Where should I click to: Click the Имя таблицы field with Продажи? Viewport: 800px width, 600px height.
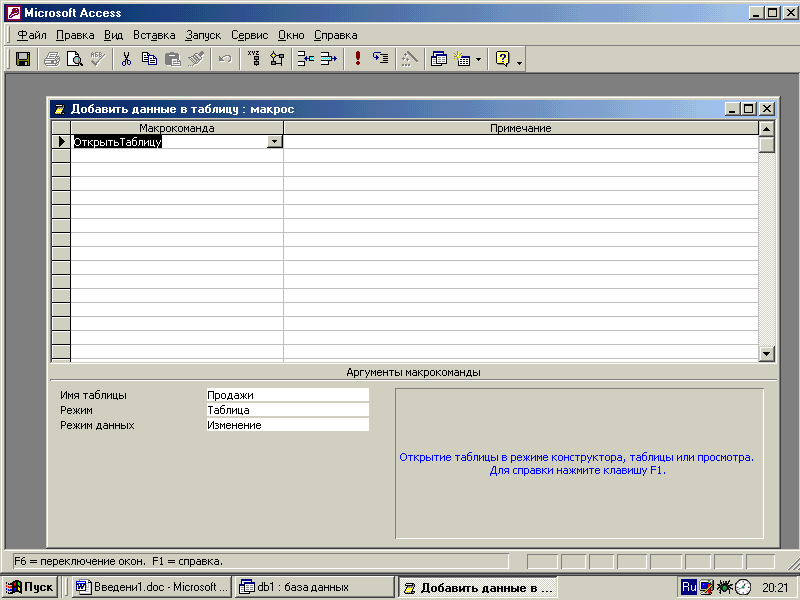[x=287, y=395]
